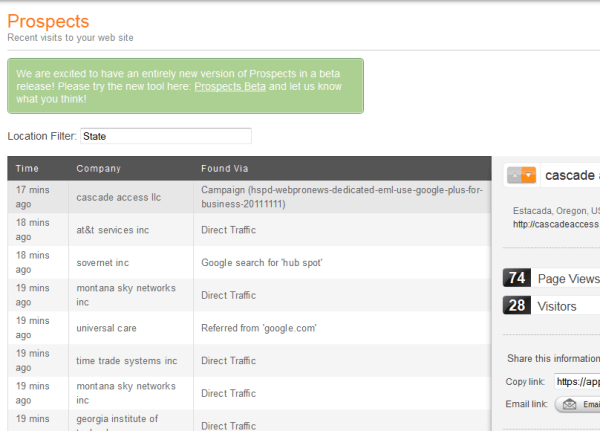Click the georgia institute of company cell
Image resolution: width=600 pixels, height=431 pixels.
click(x=131, y=420)
